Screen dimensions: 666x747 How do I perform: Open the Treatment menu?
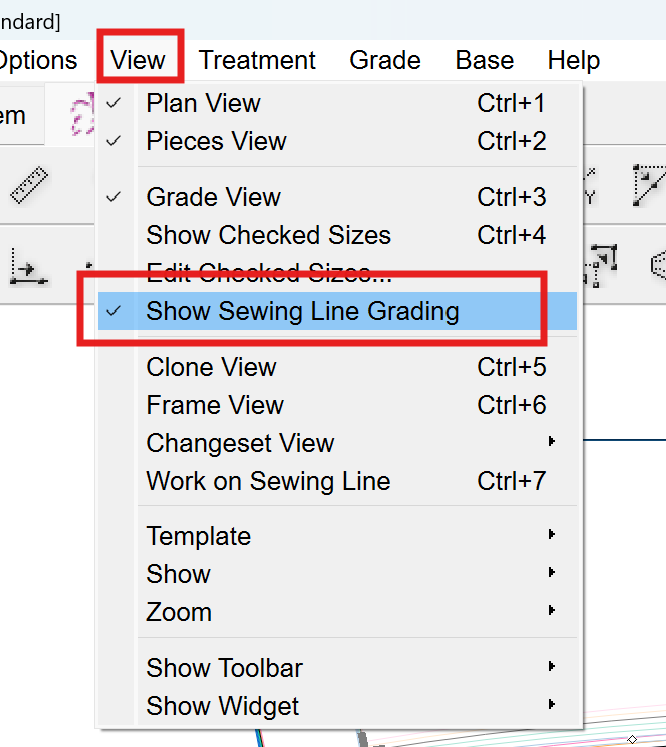click(x=257, y=60)
